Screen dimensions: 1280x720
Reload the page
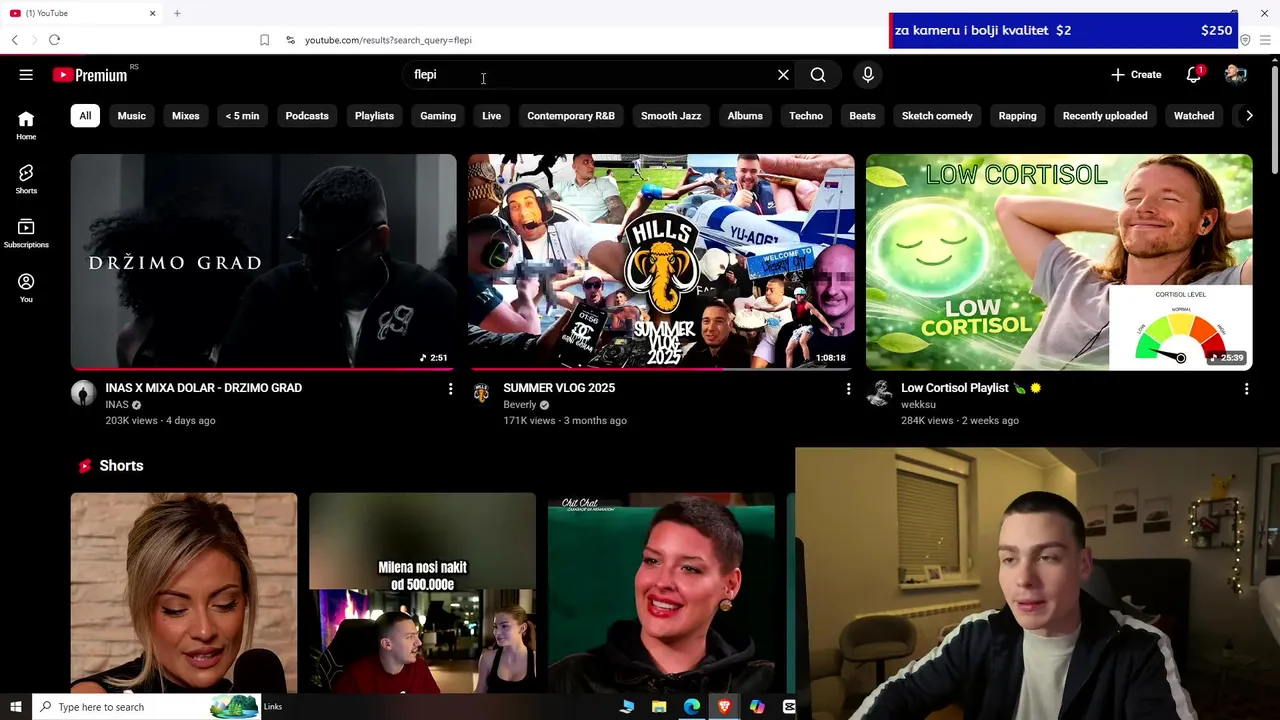point(54,40)
